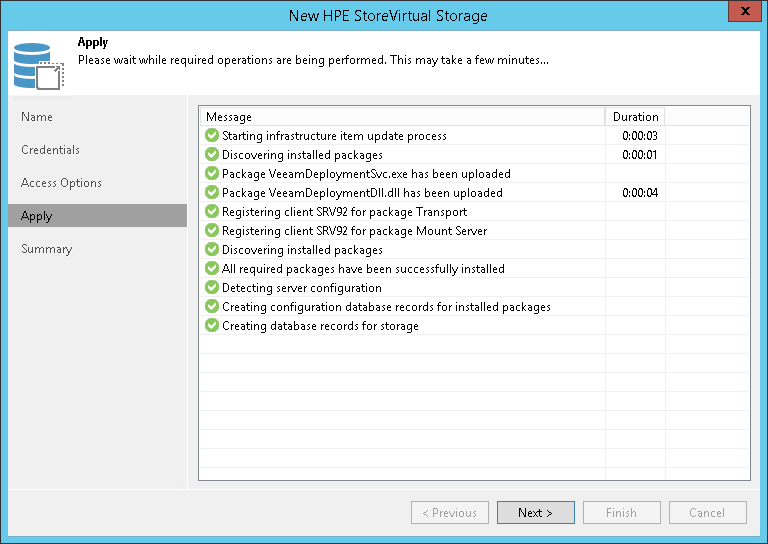Go to the Credentials step
The image size is (768, 544).
pyautogui.click(x=50, y=150)
